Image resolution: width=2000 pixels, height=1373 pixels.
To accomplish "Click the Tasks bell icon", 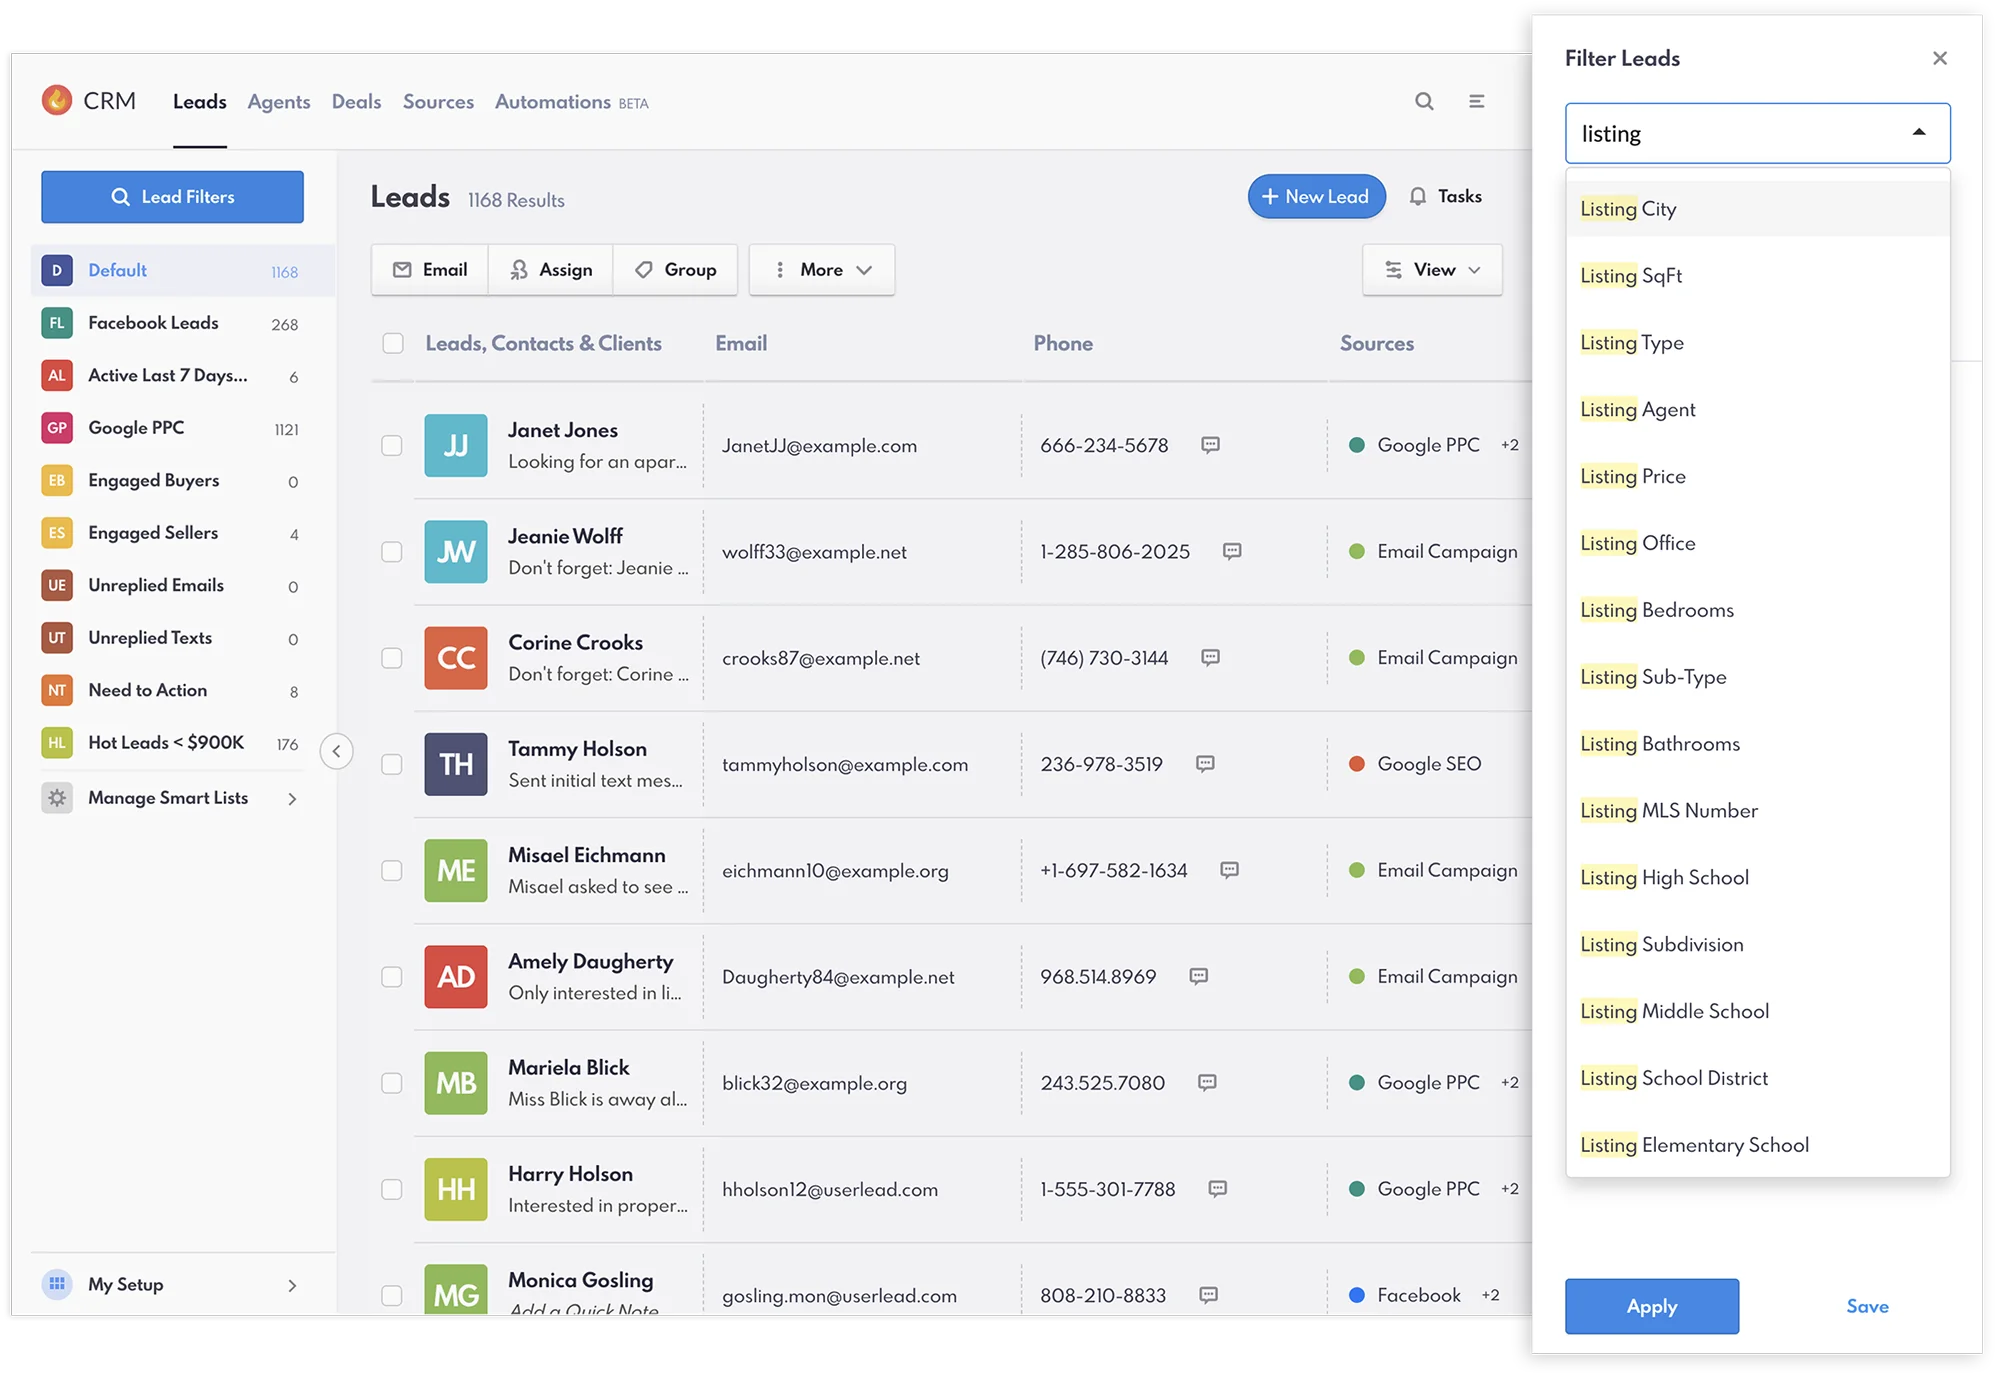I will [x=1418, y=196].
